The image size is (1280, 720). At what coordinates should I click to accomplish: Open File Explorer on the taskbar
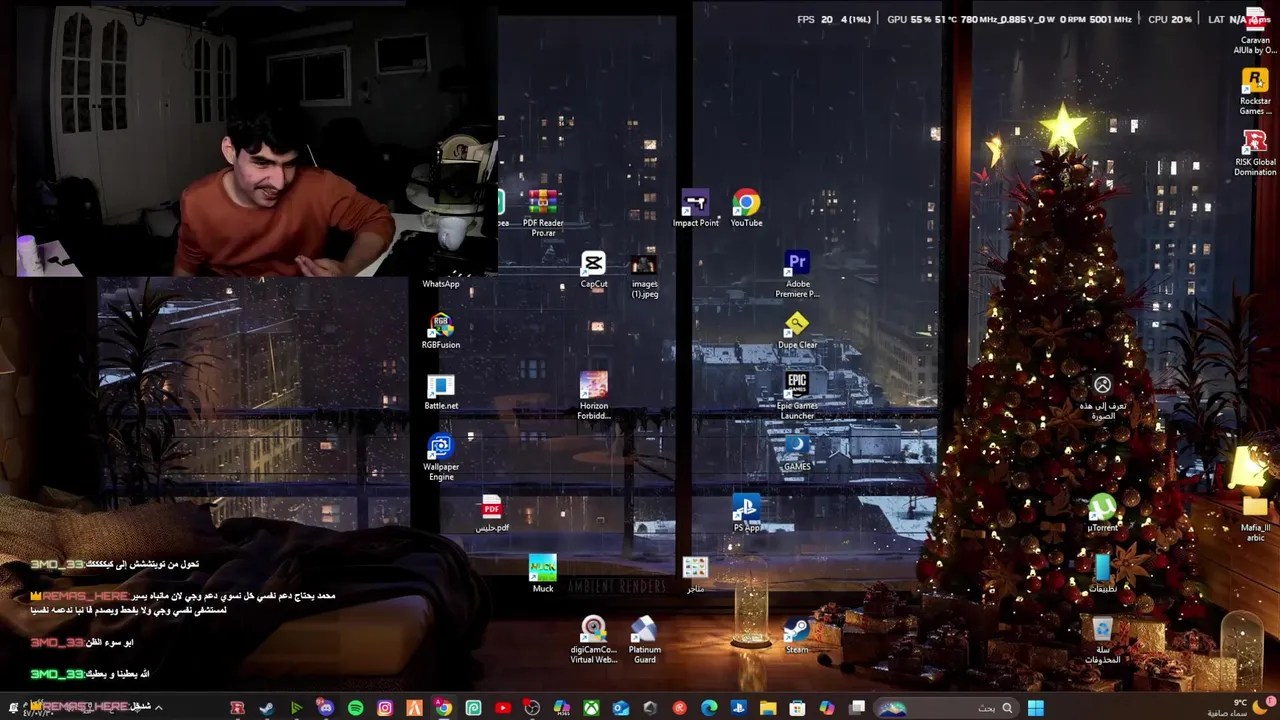coord(768,708)
